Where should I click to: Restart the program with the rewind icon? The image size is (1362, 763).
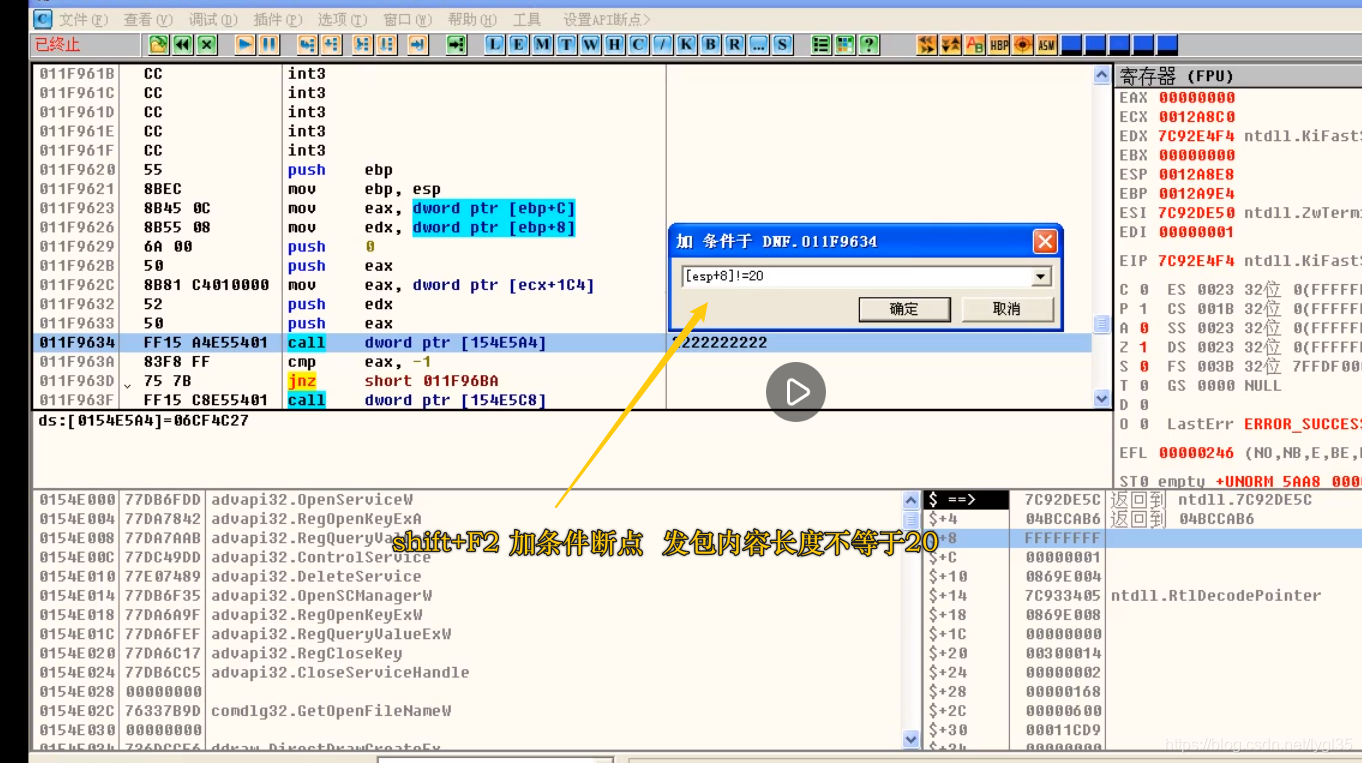(182, 44)
